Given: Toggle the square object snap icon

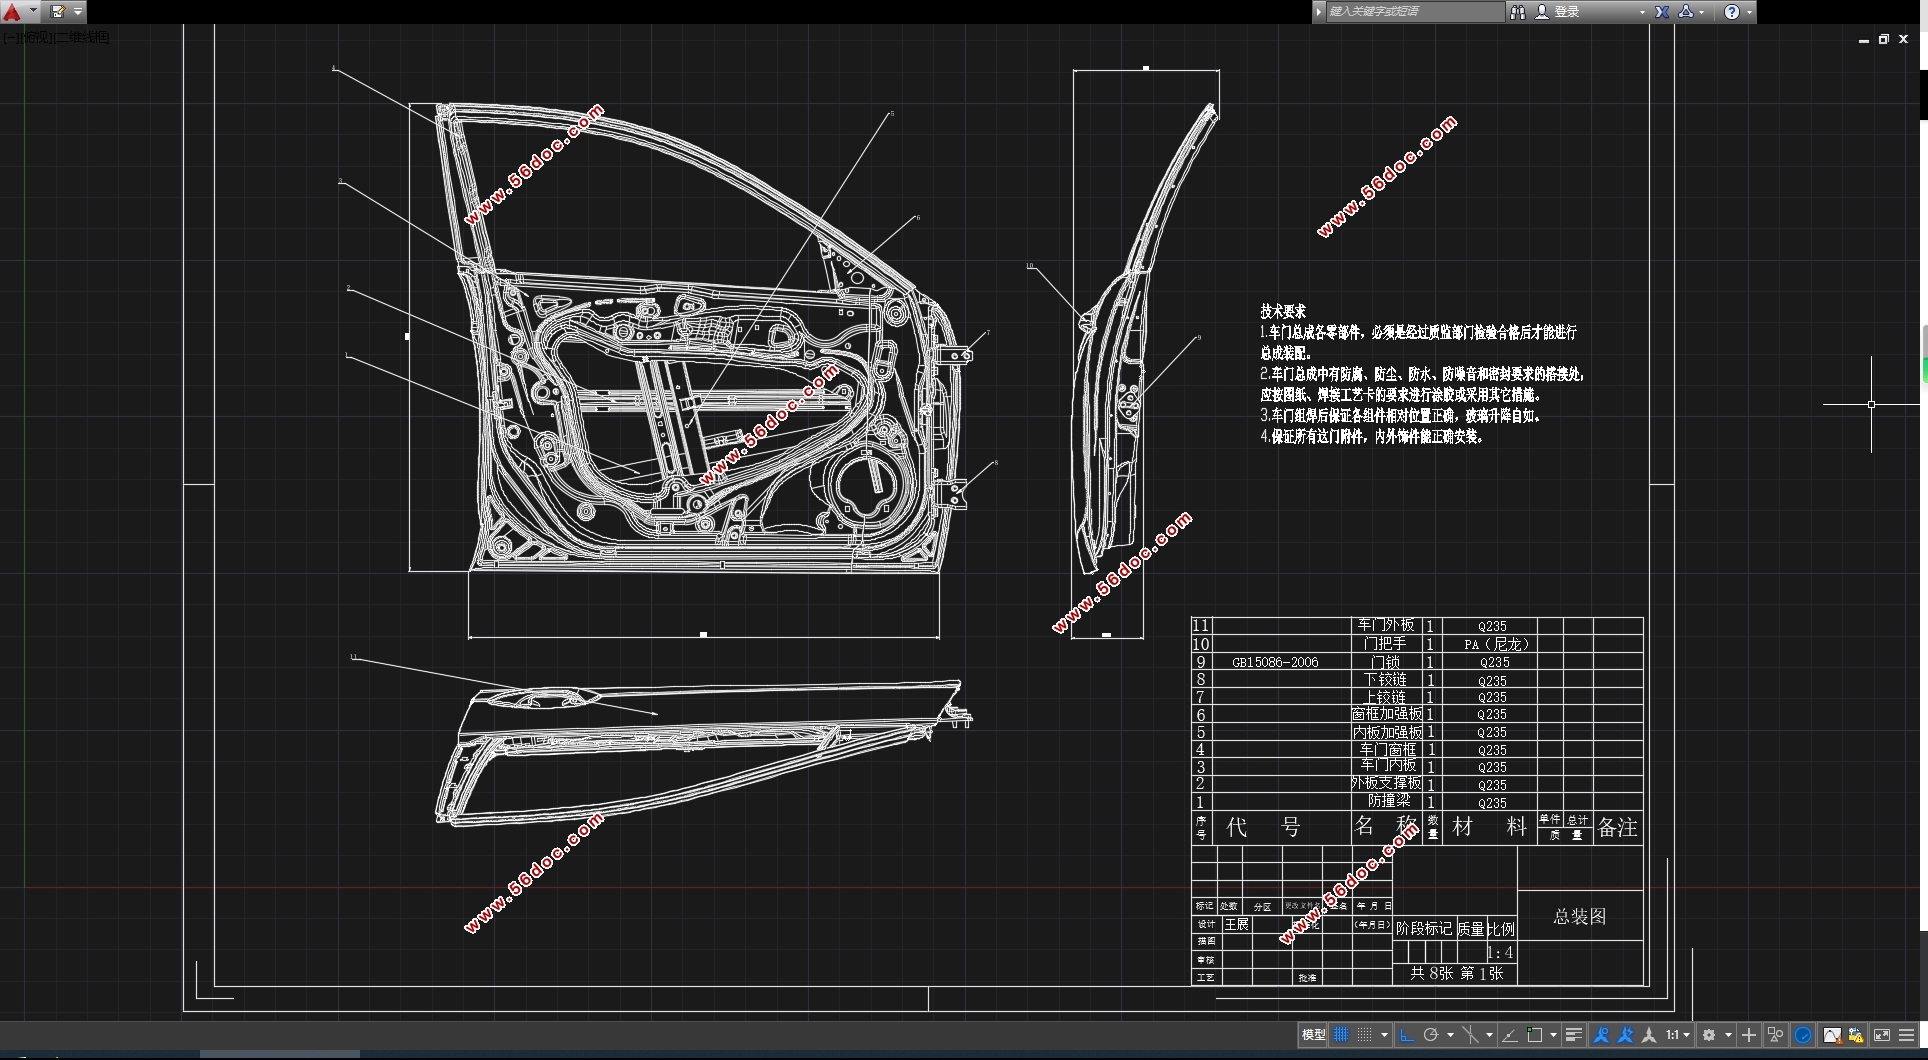Looking at the screenshot, I should click(1535, 1035).
